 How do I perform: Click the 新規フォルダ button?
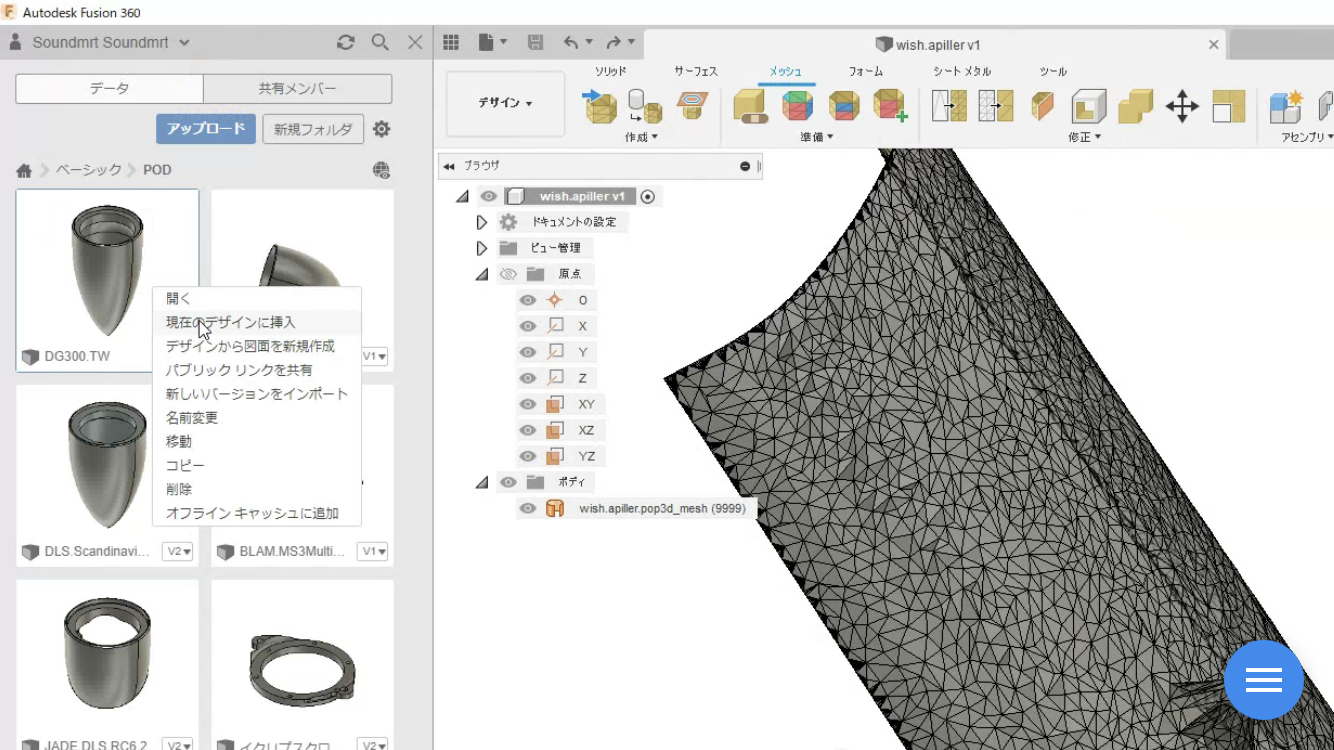313,129
